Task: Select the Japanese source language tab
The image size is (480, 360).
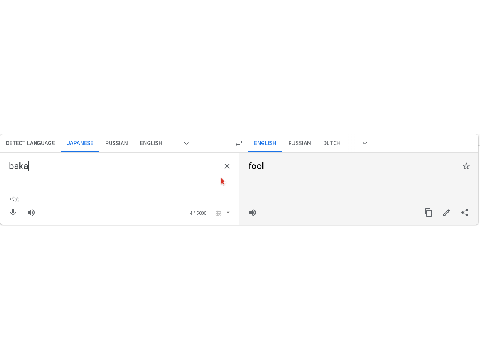Action: [x=80, y=143]
